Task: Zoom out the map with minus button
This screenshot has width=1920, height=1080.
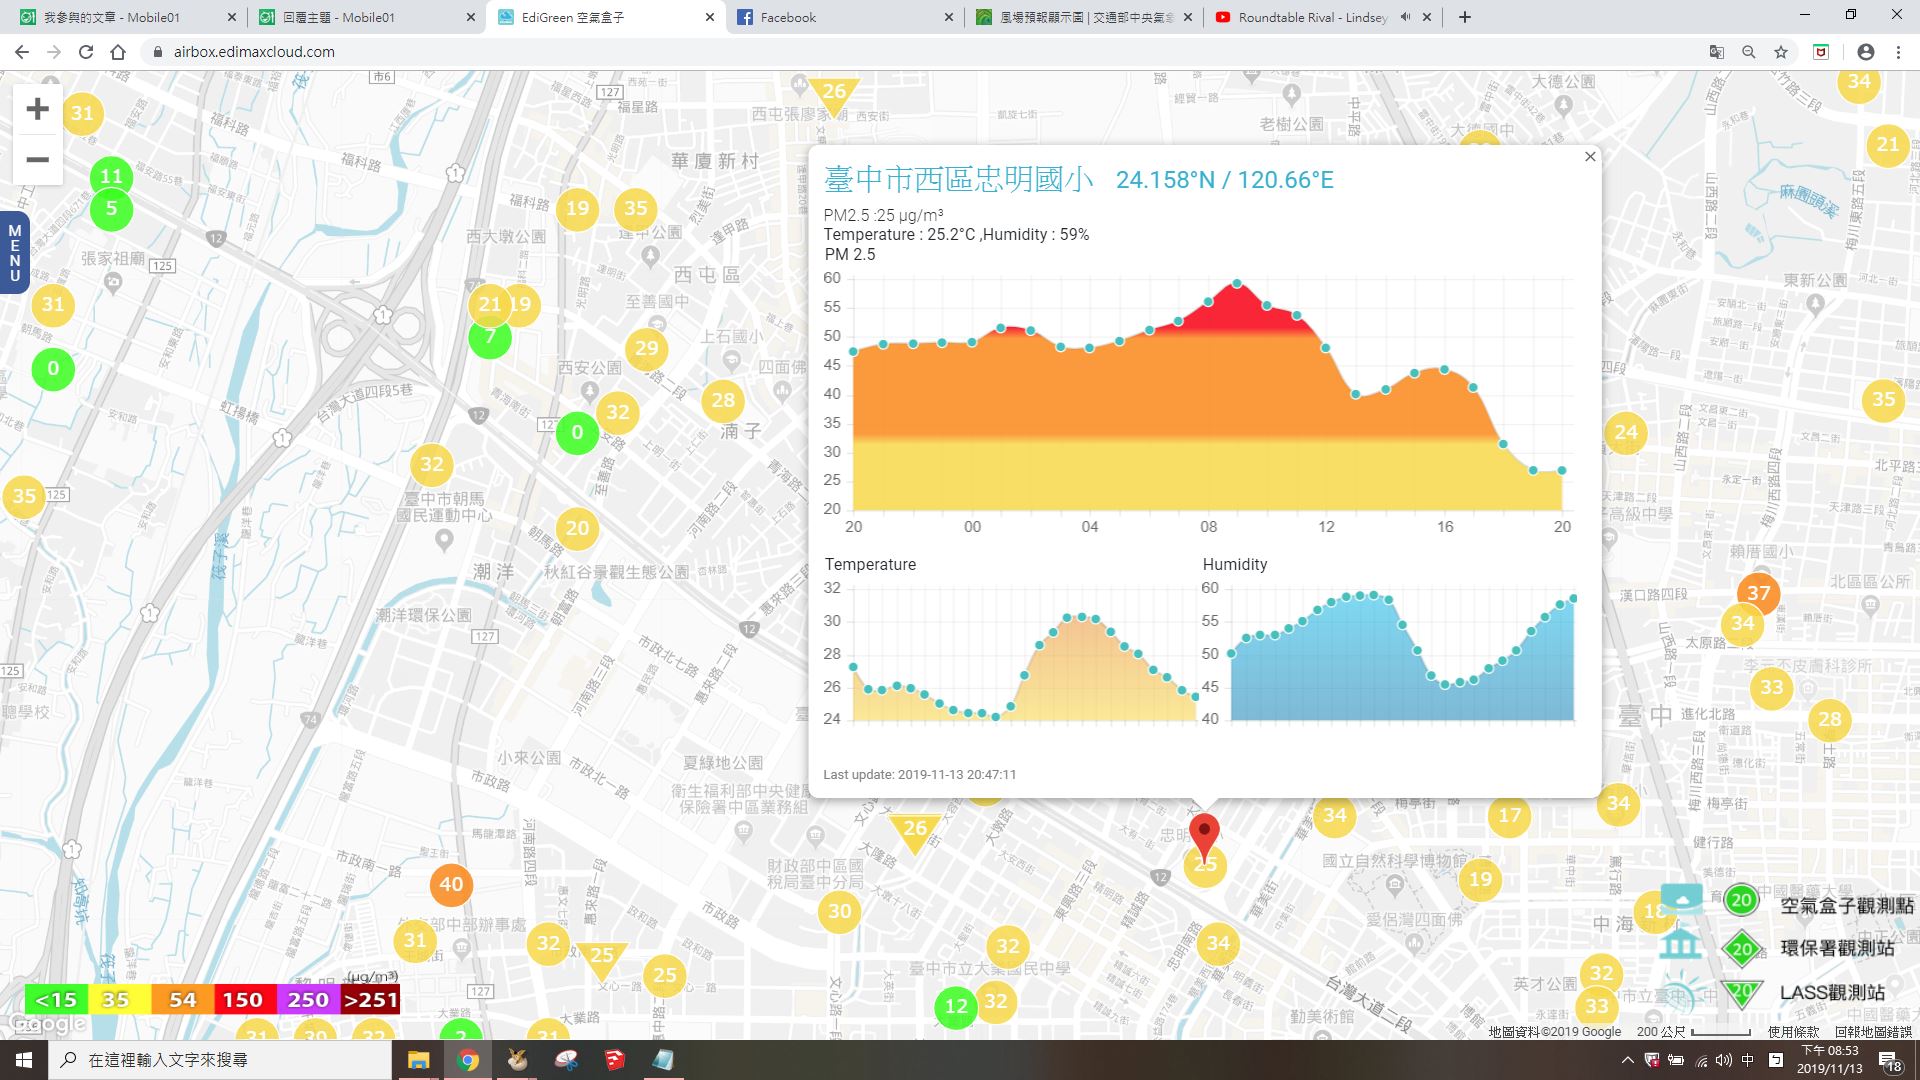Action: click(37, 159)
